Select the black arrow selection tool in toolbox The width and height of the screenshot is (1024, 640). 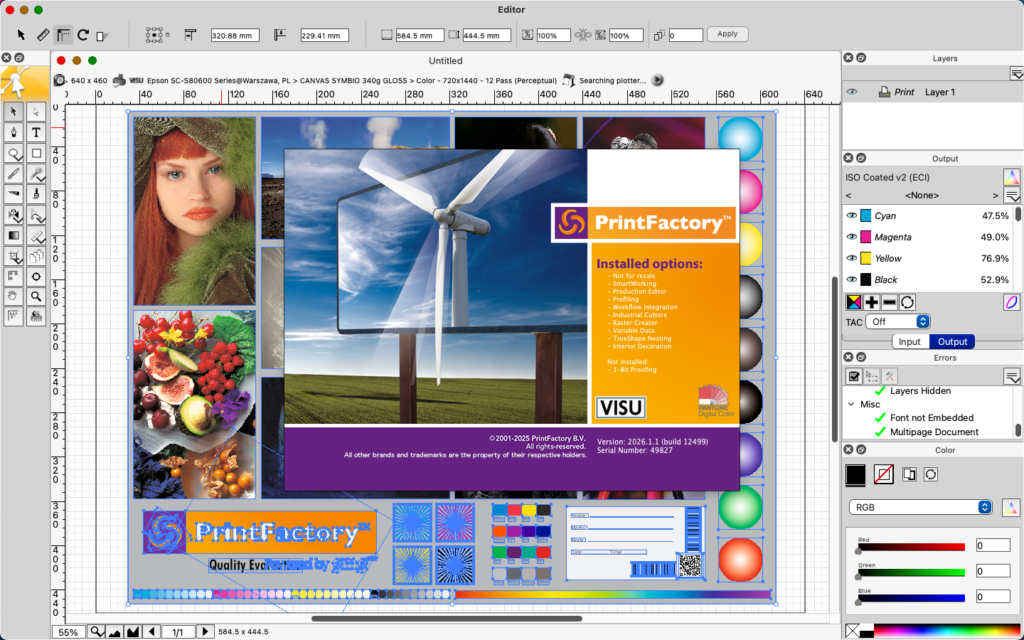pos(14,112)
